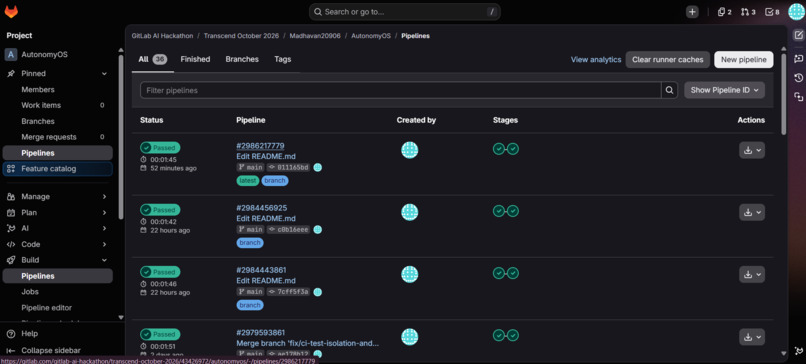Click the search magnifier in Filter pipelines
Screen dimensions: 806x364
(669, 90)
